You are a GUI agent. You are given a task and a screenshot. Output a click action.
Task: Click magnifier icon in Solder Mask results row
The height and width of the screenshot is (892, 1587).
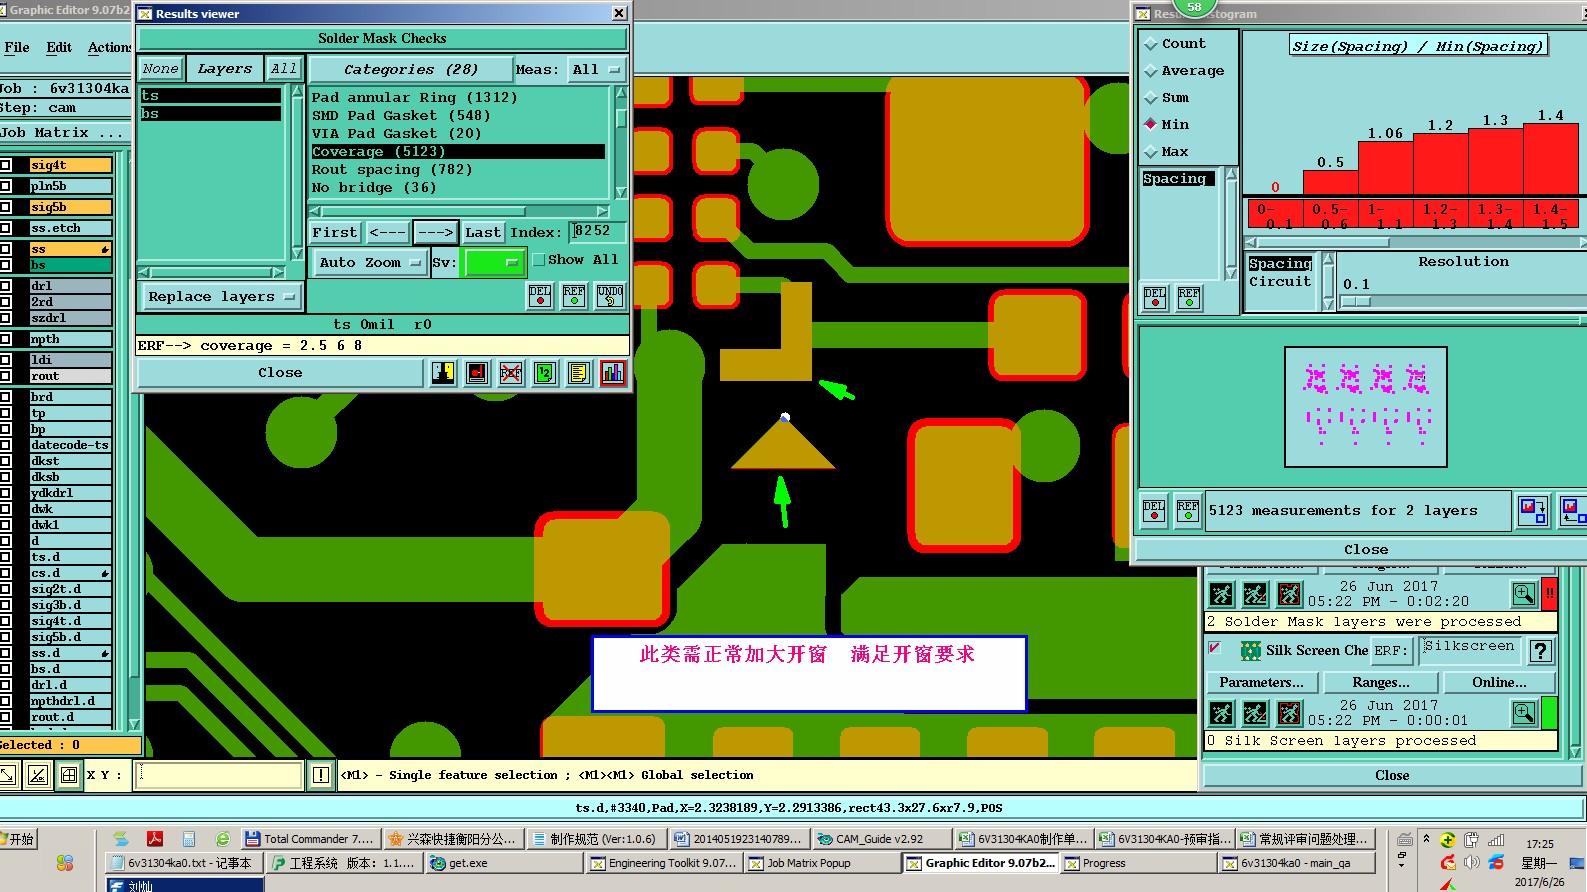tap(1524, 594)
